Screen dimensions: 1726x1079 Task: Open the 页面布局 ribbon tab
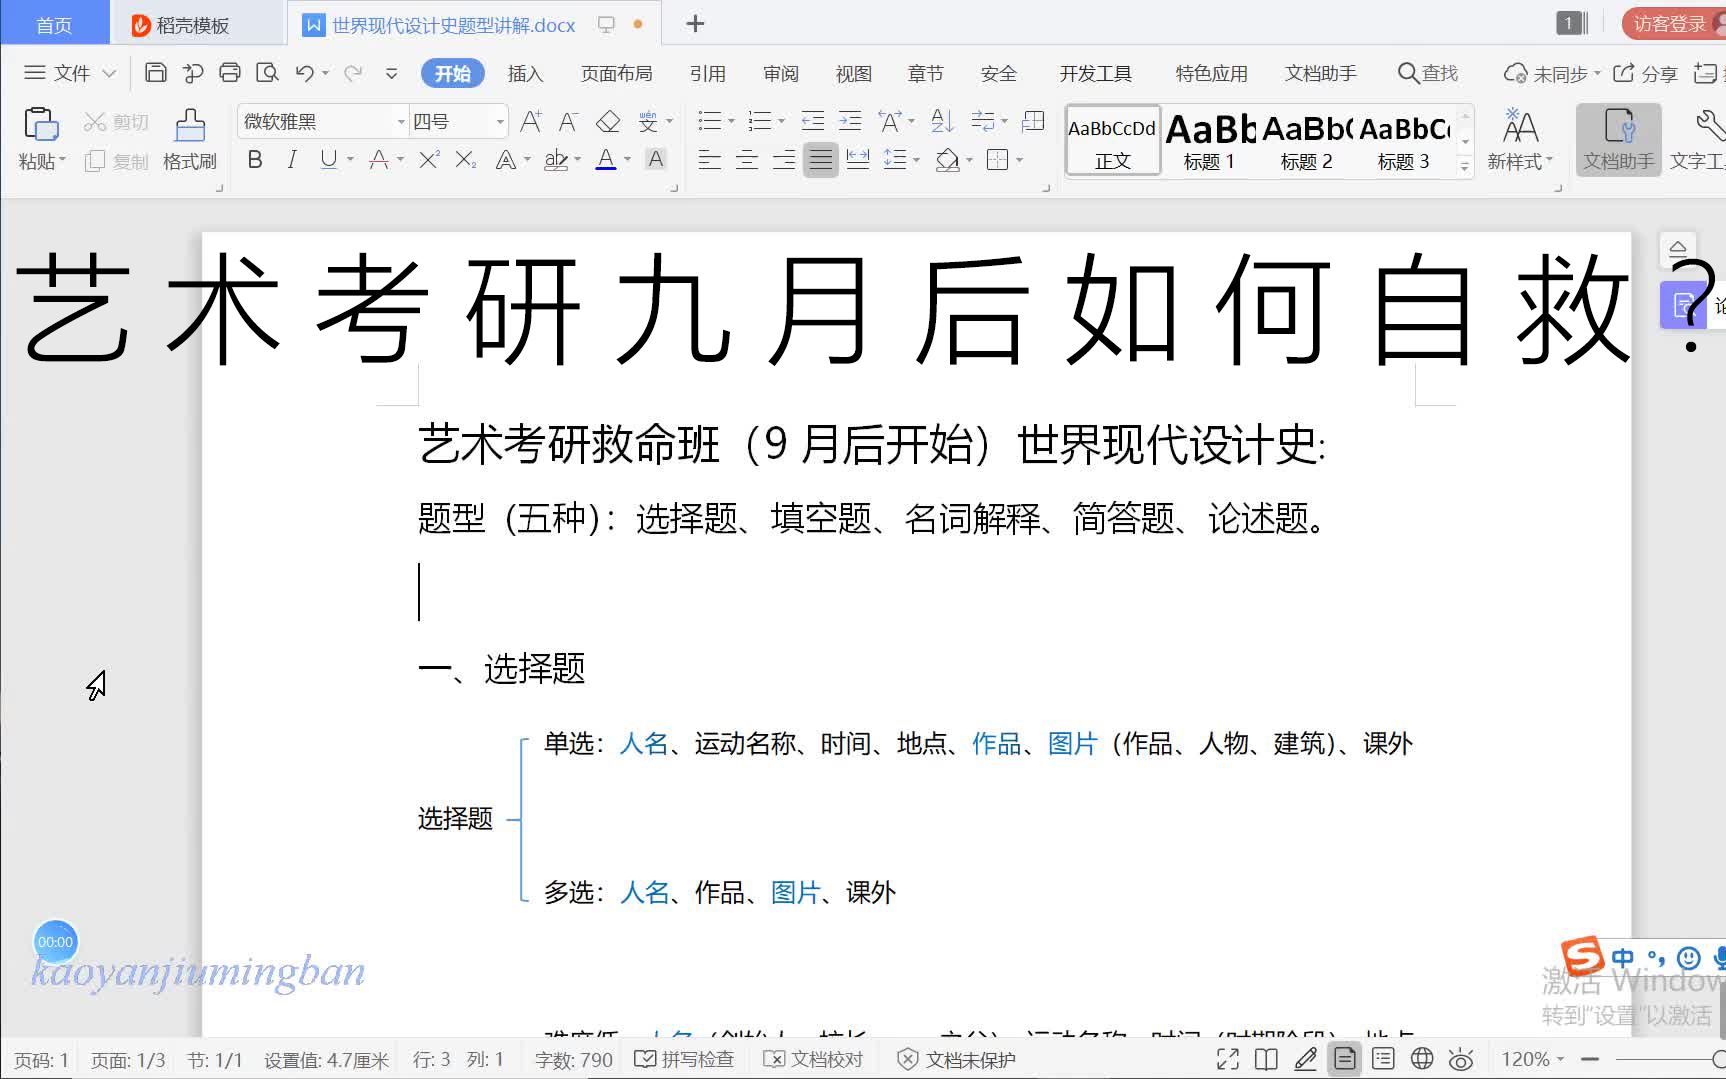point(617,73)
